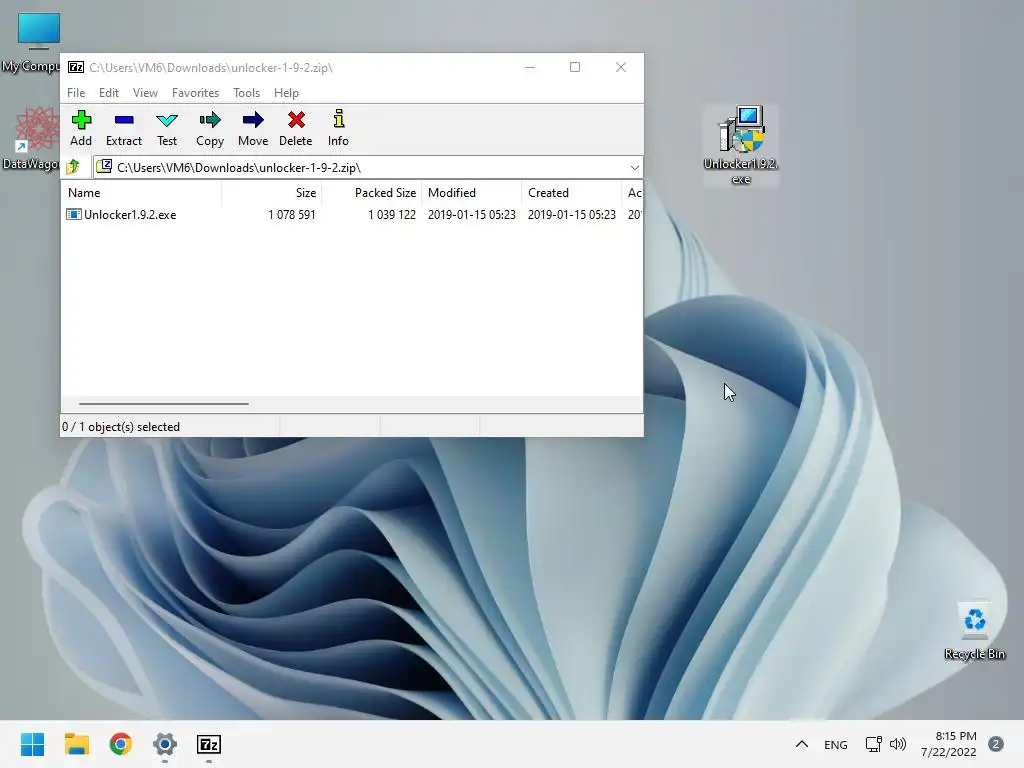Open the Windows Start menu
Screen dimensions: 1024x768
point(33,744)
